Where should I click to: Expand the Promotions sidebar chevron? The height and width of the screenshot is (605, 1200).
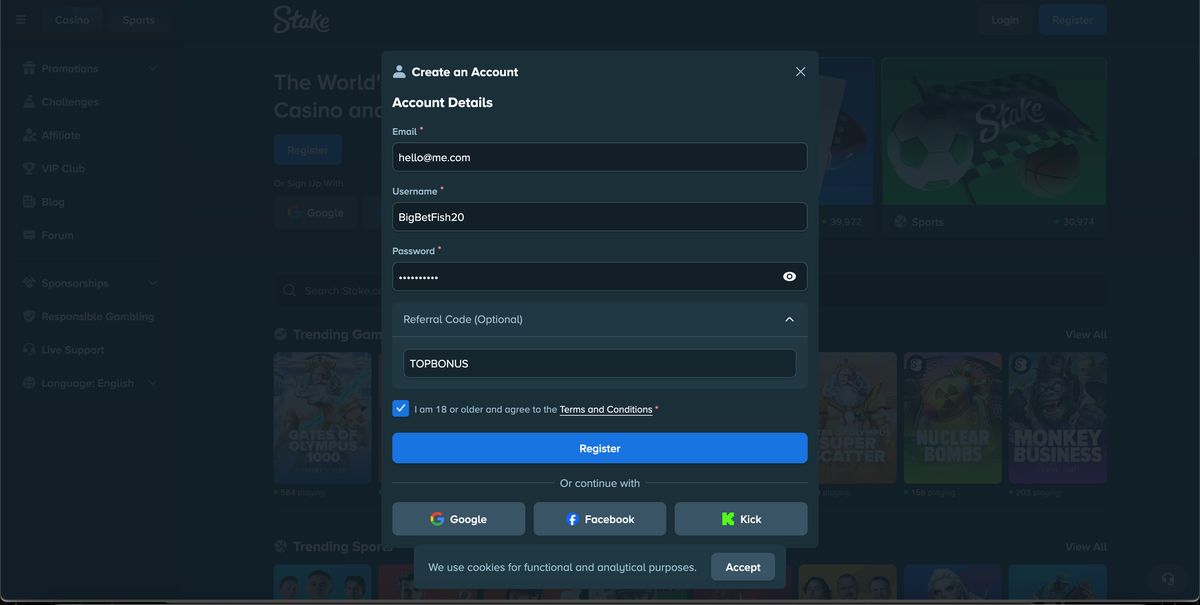[153, 69]
